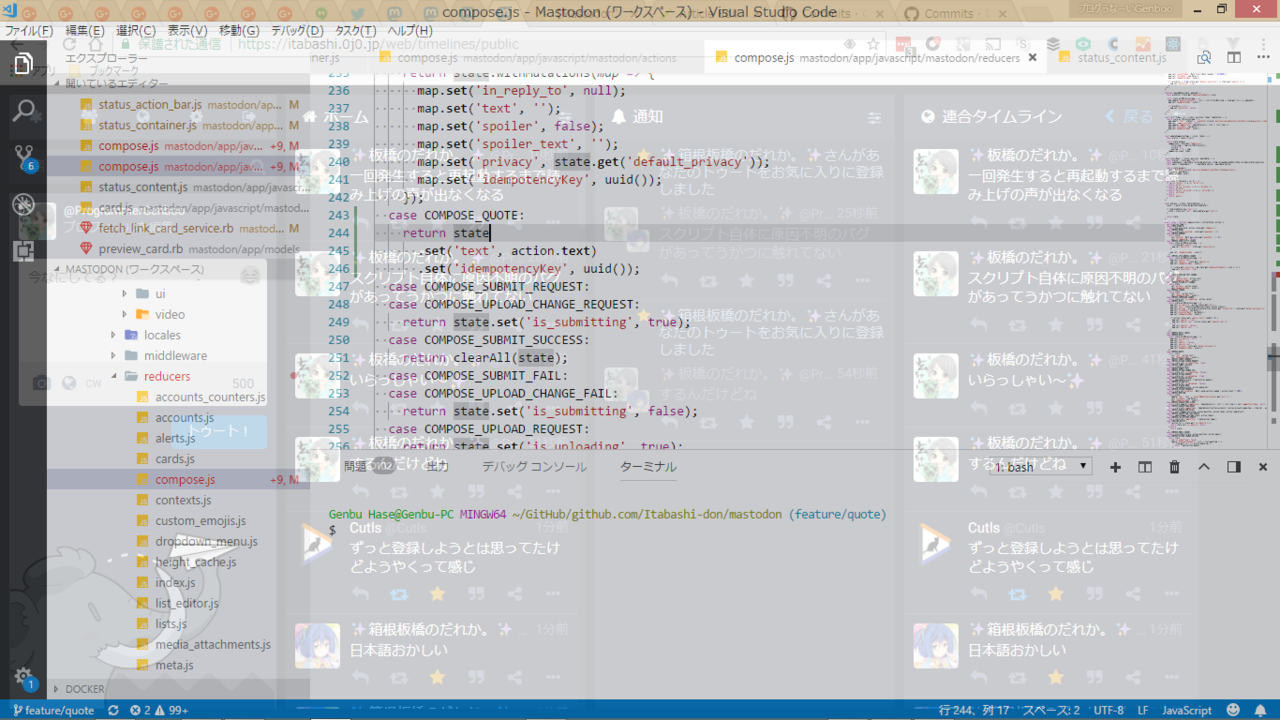Click the settings gear in activity bar
The height and width of the screenshot is (720, 1280).
(23, 676)
